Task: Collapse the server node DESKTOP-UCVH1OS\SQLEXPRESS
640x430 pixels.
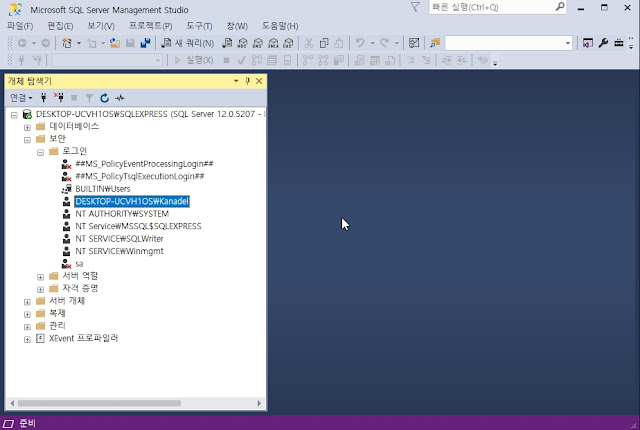Action: (14, 115)
